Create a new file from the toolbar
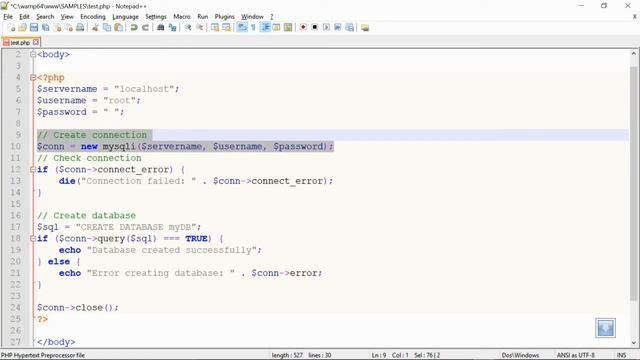This screenshot has width=640, height=360. click(x=11, y=28)
